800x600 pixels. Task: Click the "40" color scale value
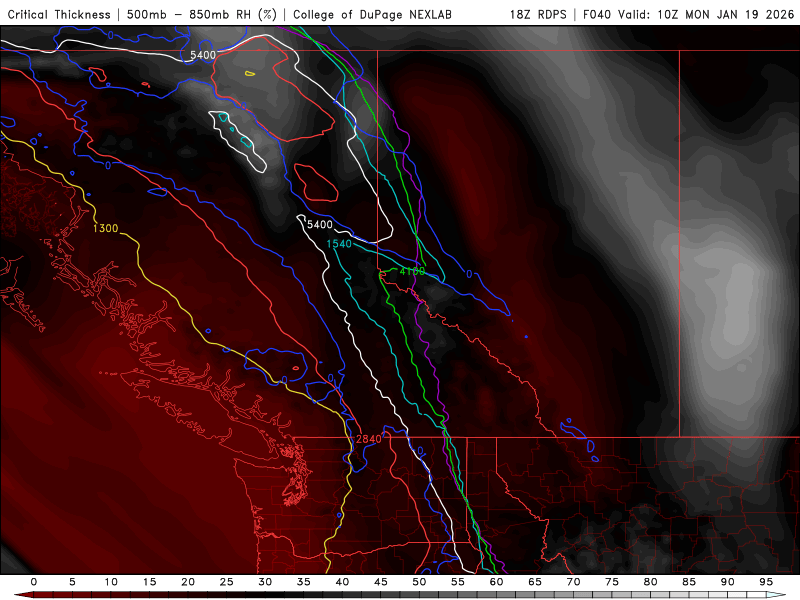342,582
